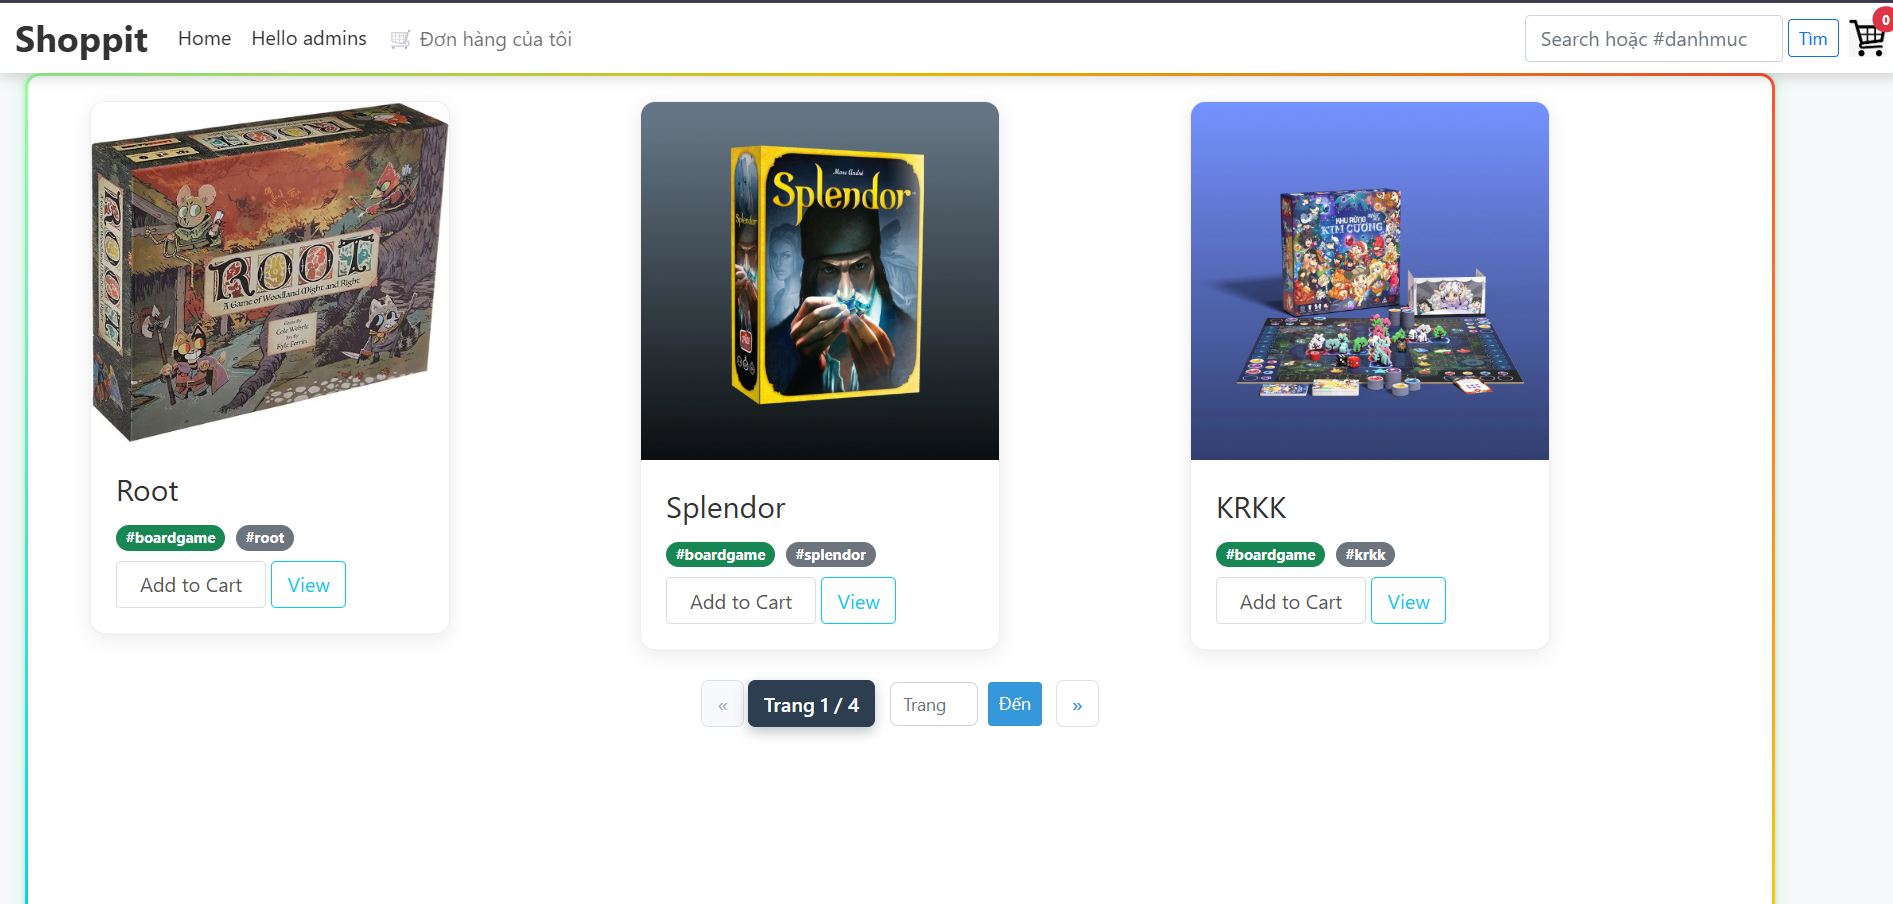Filter by #krkk tag
This screenshot has width=1893, height=904.
pyautogui.click(x=1365, y=554)
